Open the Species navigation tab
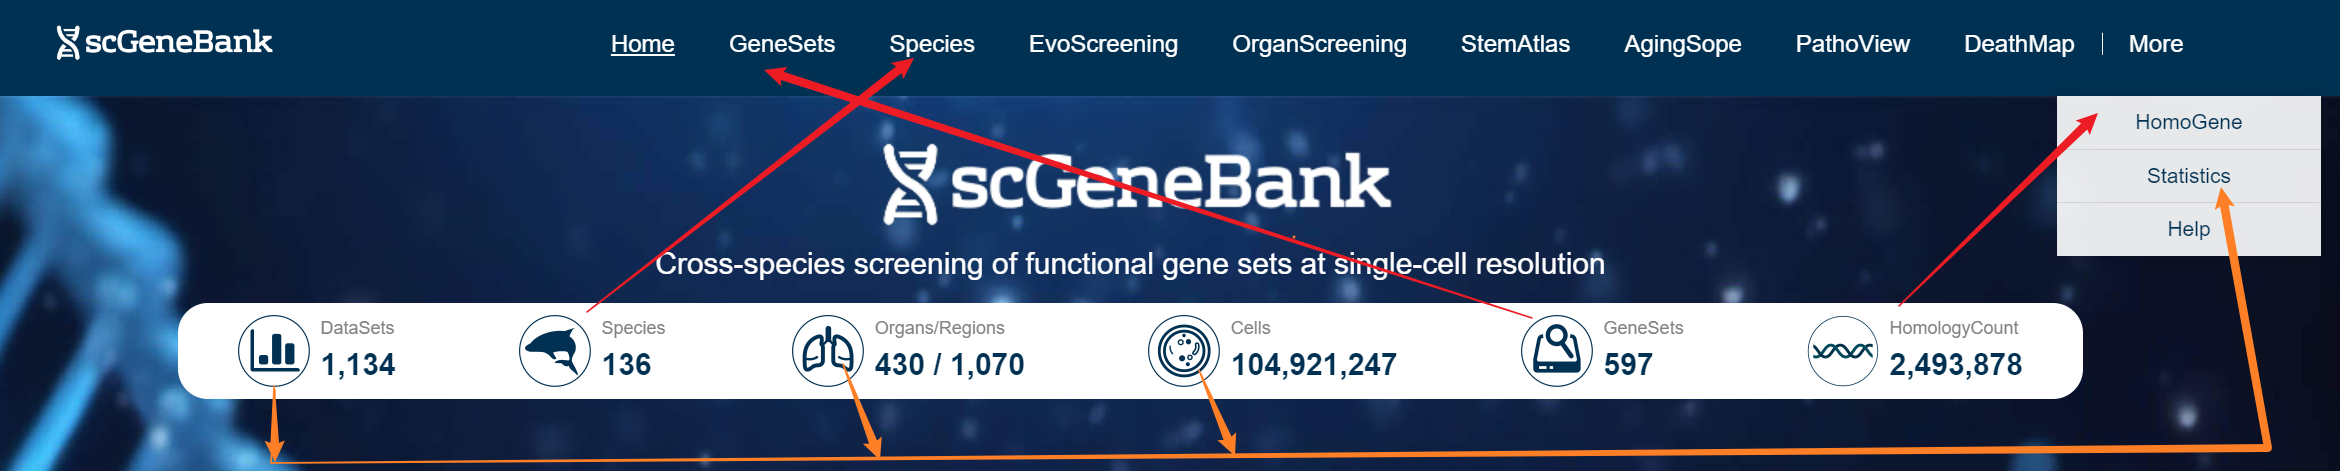The image size is (2340, 471). click(x=931, y=44)
